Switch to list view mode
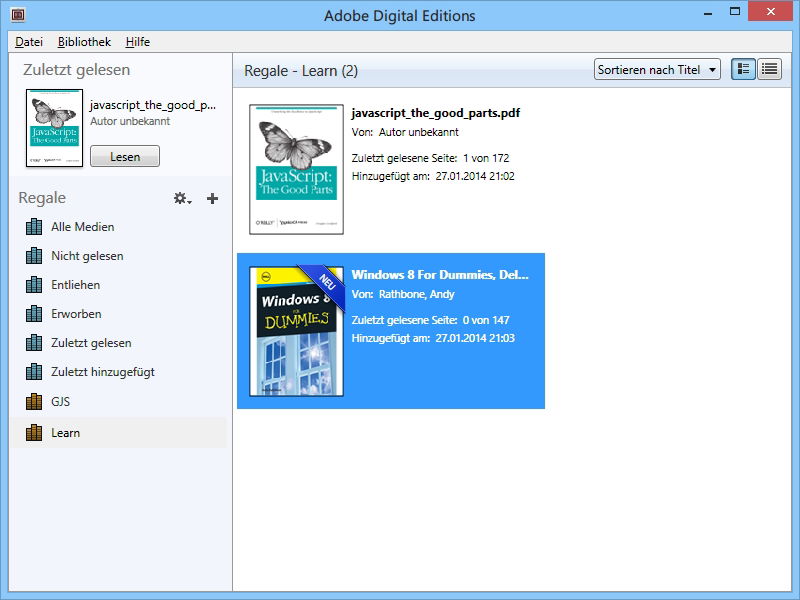 coord(769,69)
